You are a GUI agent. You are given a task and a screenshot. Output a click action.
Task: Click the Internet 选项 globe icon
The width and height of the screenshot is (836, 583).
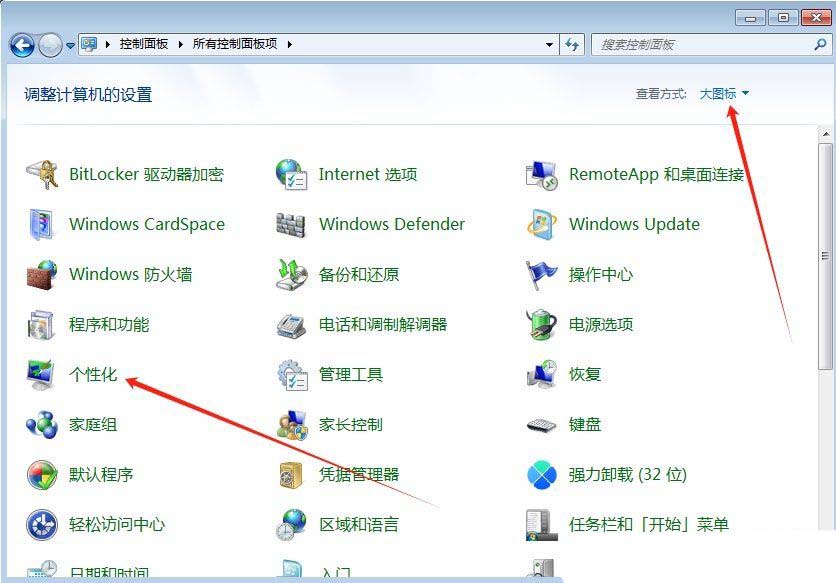(x=291, y=174)
